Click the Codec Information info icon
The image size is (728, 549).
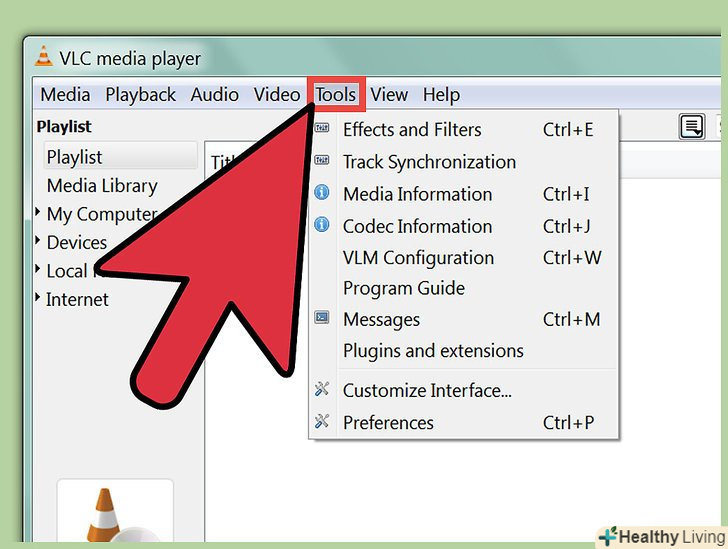click(x=322, y=225)
